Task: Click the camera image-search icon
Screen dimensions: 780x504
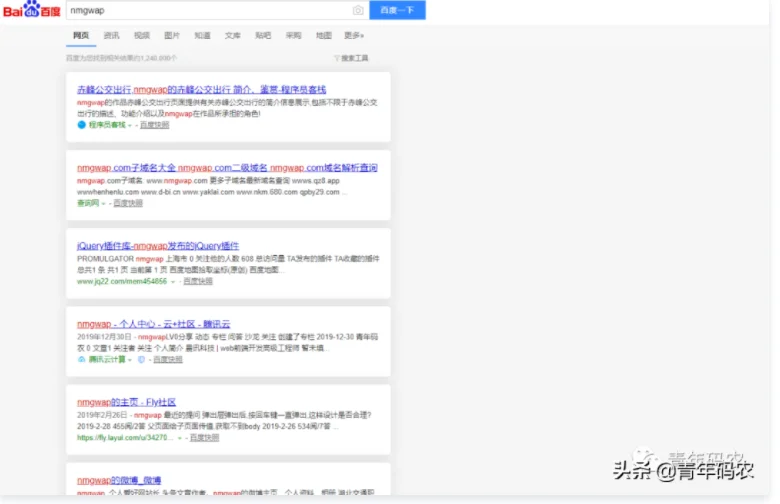Action: [x=358, y=10]
